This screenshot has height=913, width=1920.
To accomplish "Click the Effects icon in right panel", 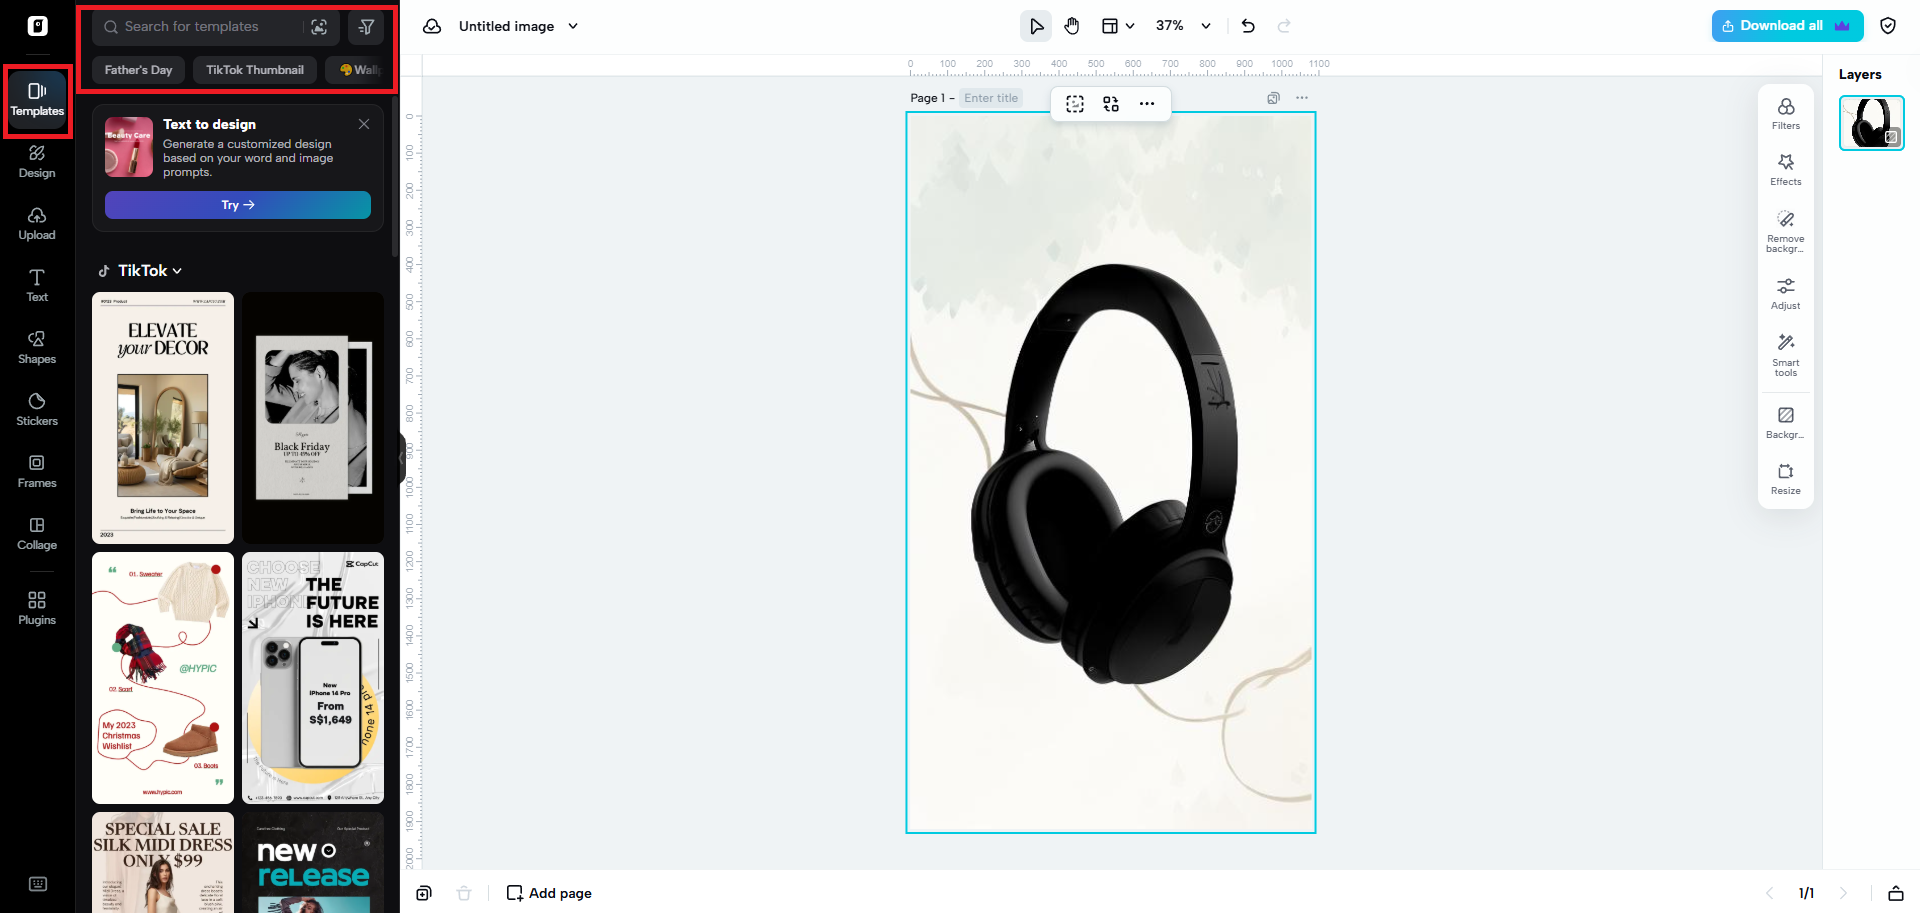I will 1785,169.
